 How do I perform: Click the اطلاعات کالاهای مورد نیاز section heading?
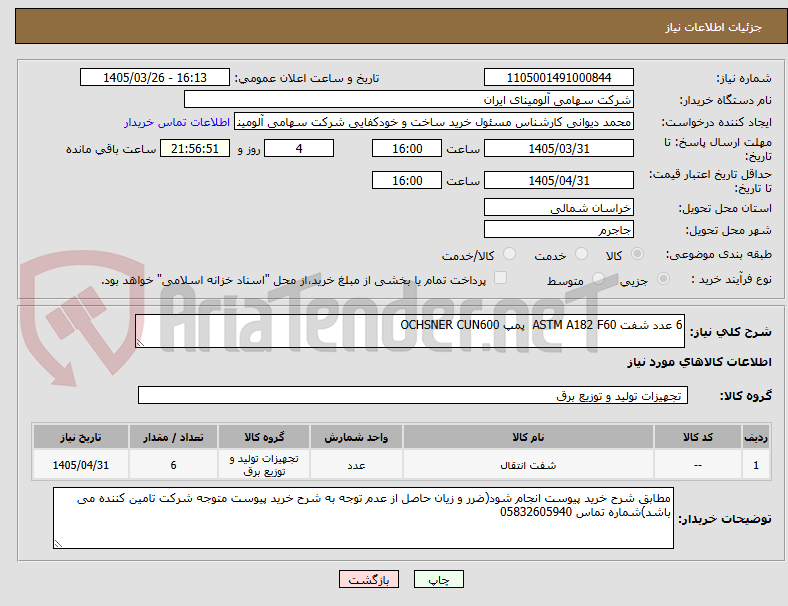(699, 362)
